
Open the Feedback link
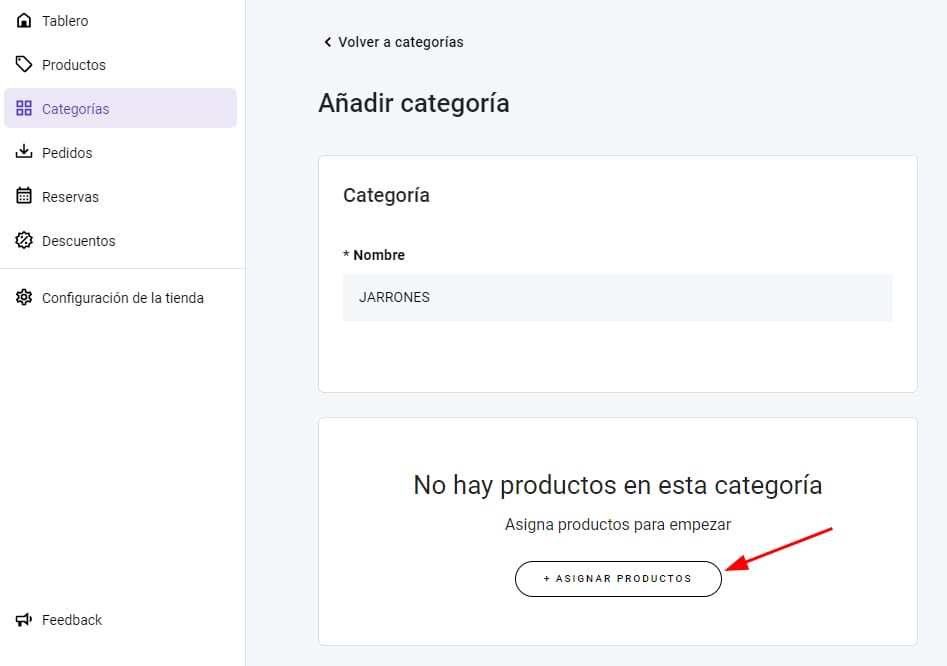[120, 620]
